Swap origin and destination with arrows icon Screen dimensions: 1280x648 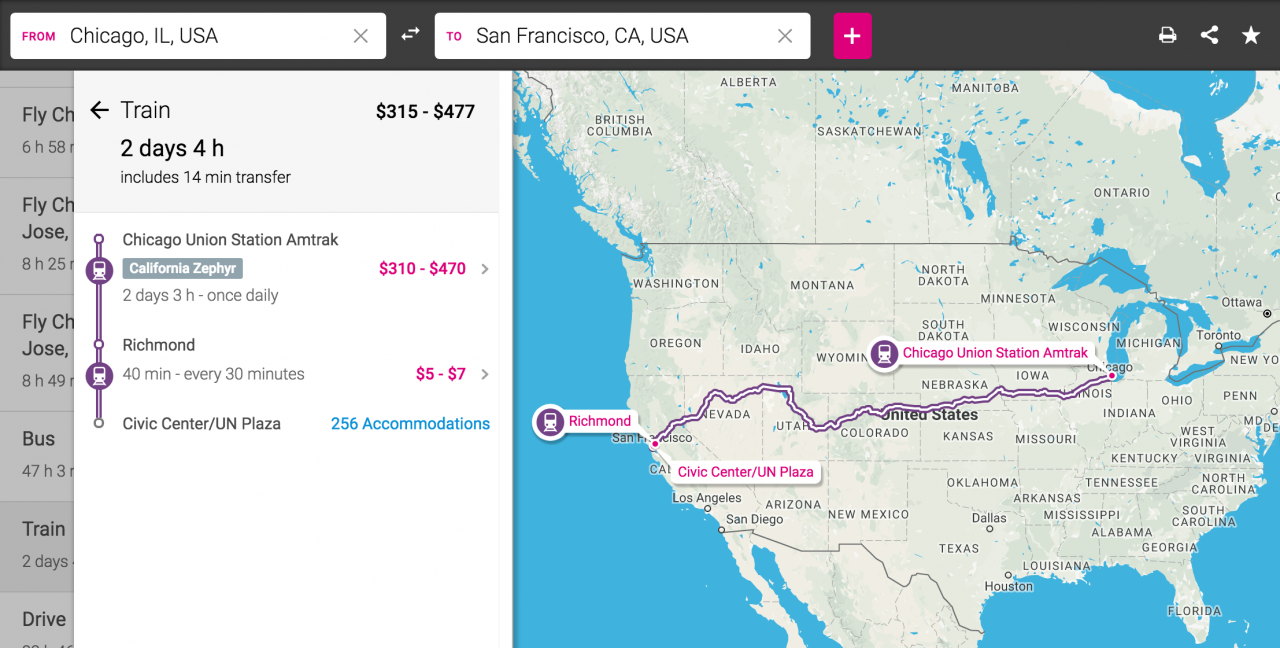click(410, 35)
